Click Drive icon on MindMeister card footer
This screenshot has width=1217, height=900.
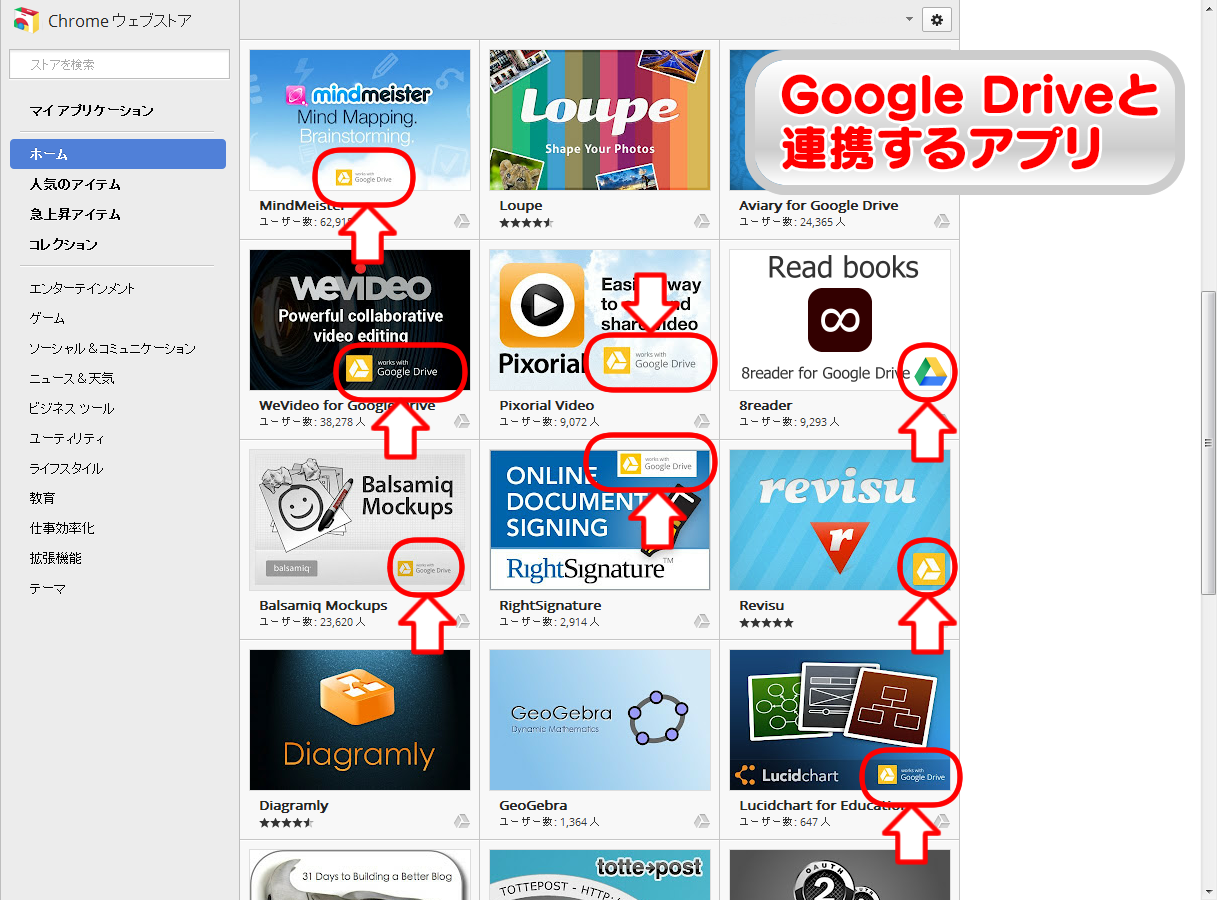click(462, 221)
